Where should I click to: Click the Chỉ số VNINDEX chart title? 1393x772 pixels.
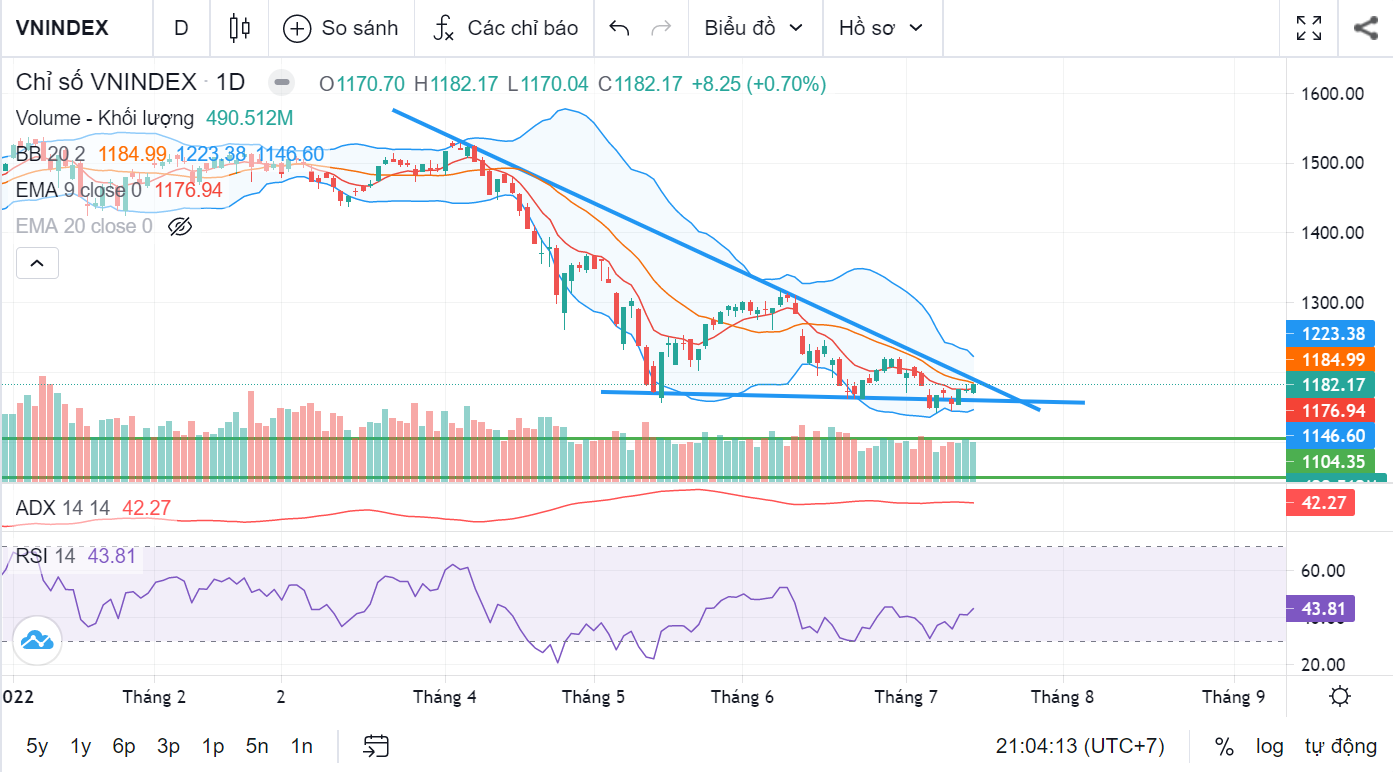(105, 83)
